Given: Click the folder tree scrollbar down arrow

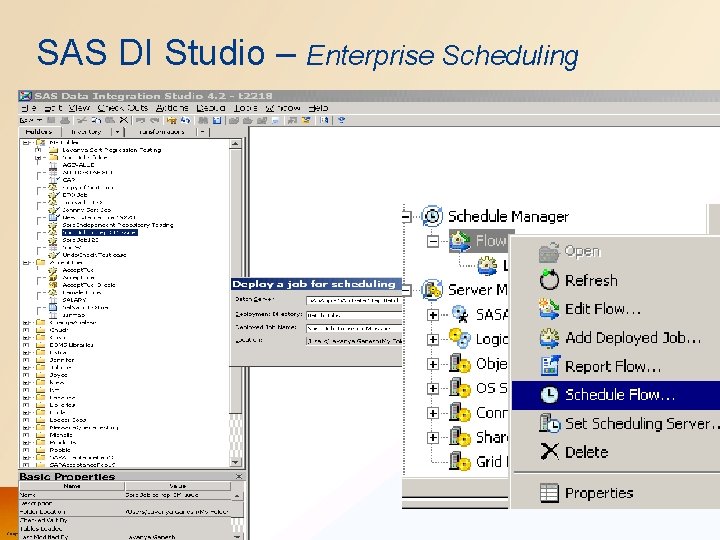Looking at the screenshot, I should click(236, 462).
